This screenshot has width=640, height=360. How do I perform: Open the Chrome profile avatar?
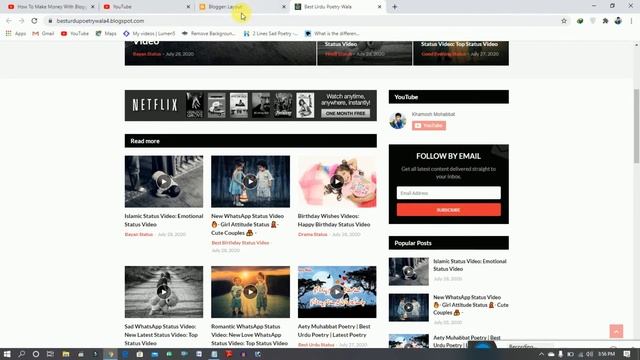point(618,21)
